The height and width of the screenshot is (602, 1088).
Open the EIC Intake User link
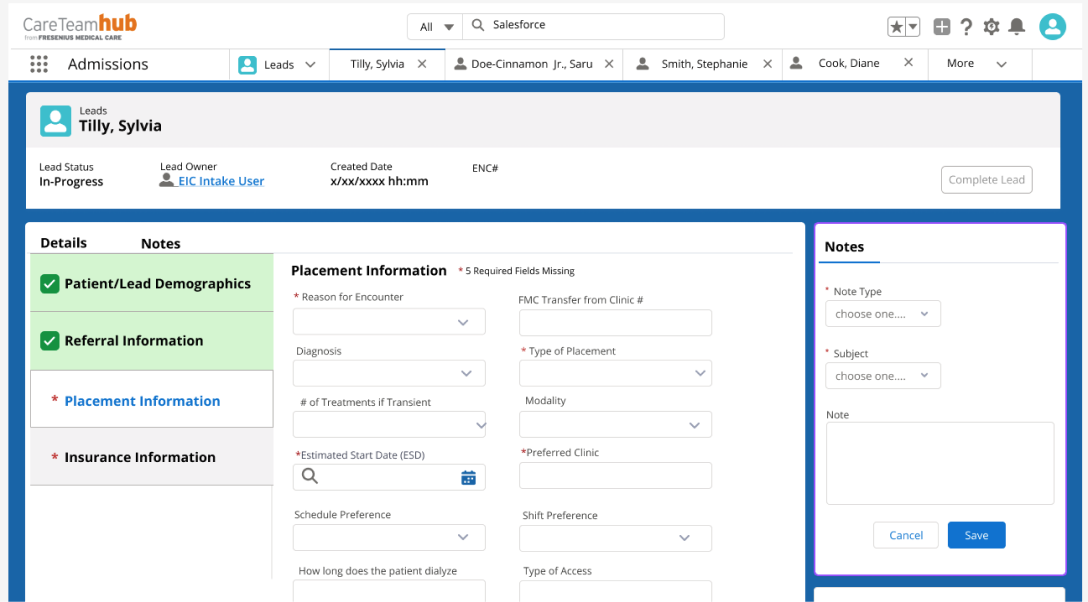[x=220, y=181]
